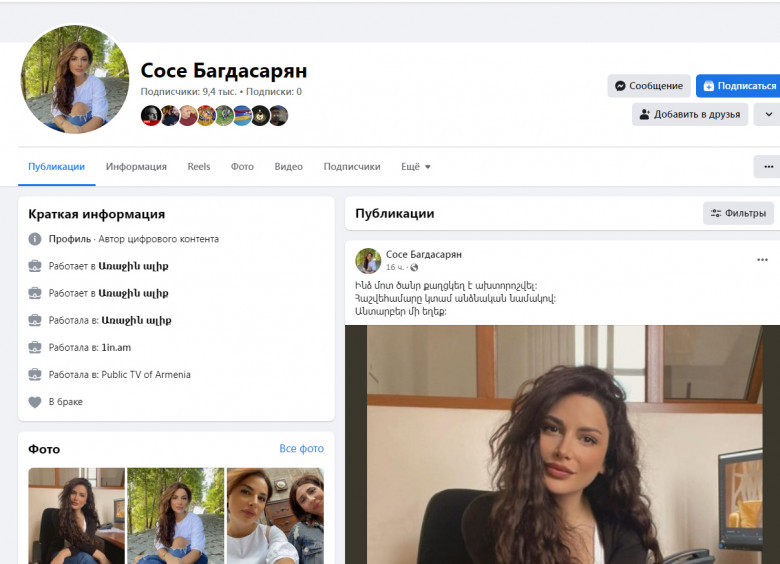Screen dimensions: 780x564
Task: Click the 1in.am workplace link
Action: [116, 348]
